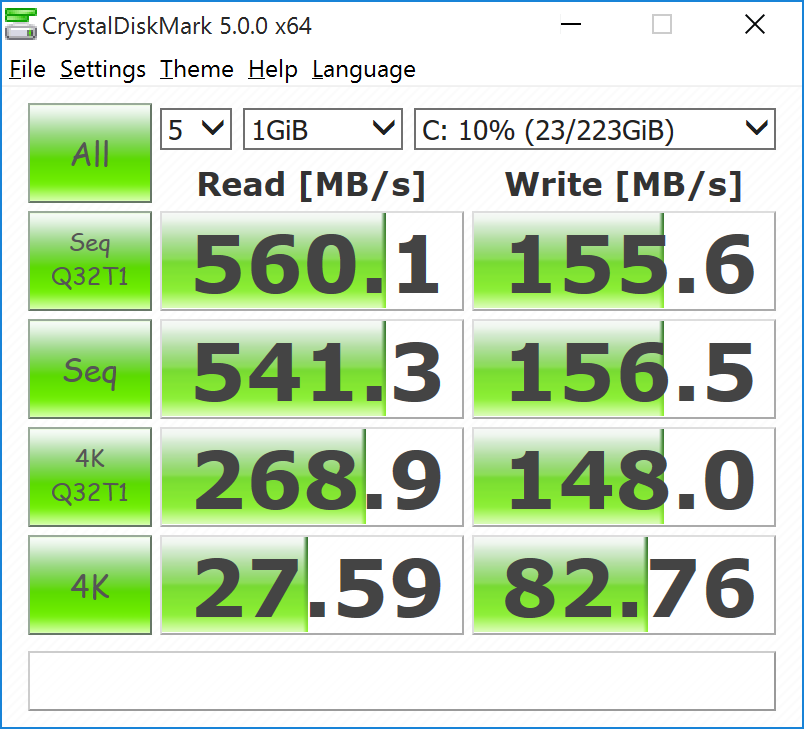Click the empty comment field at bottom
The width and height of the screenshot is (804, 729).
[x=402, y=681]
